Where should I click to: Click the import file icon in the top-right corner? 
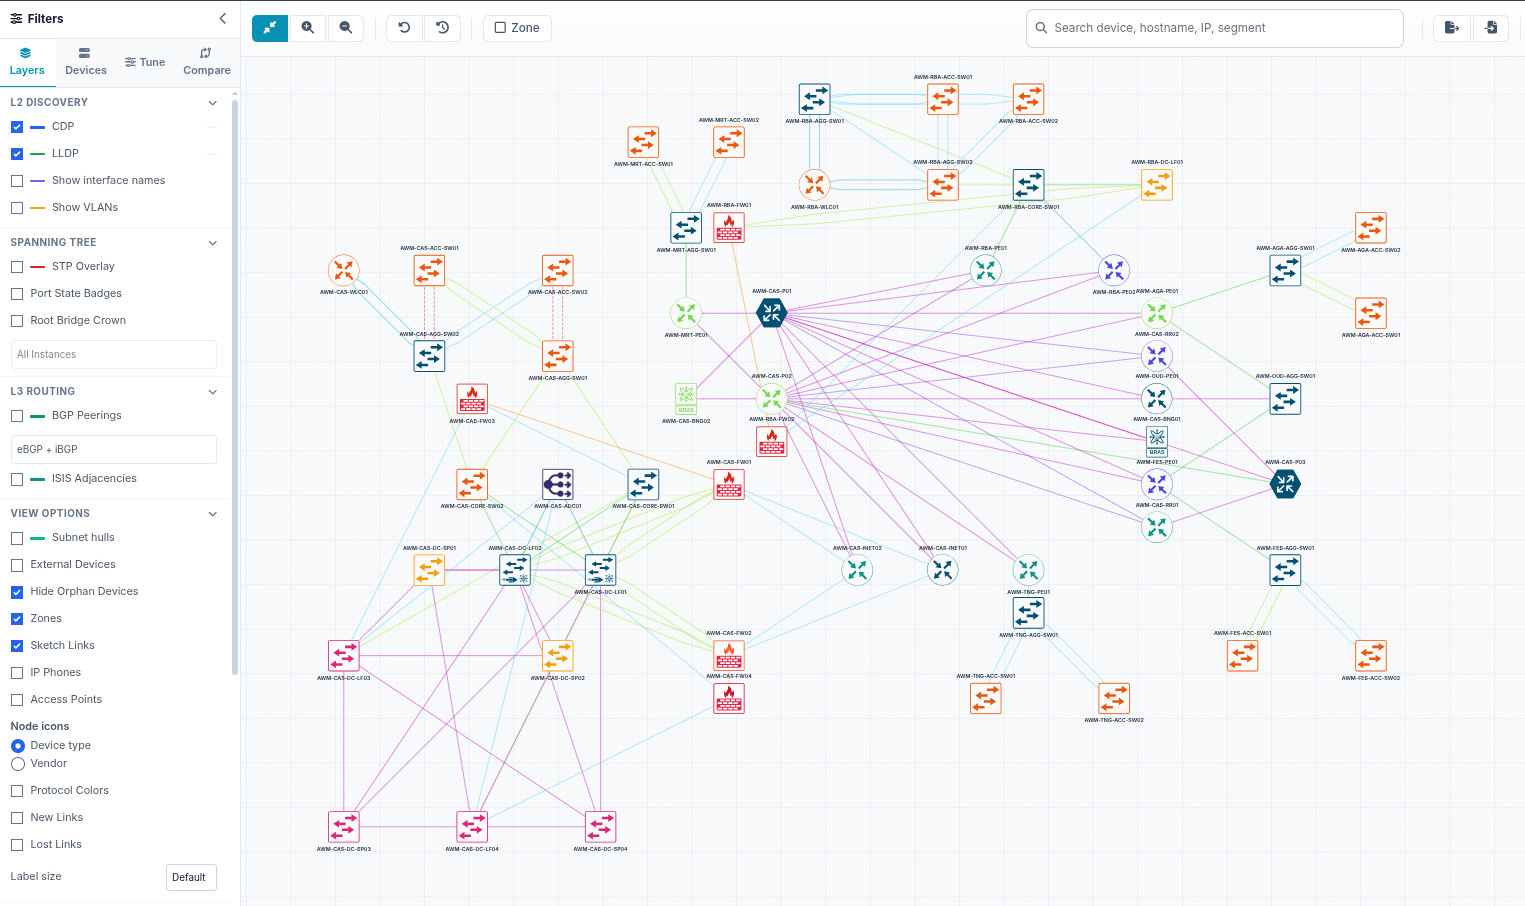click(x=1491, y=28)
